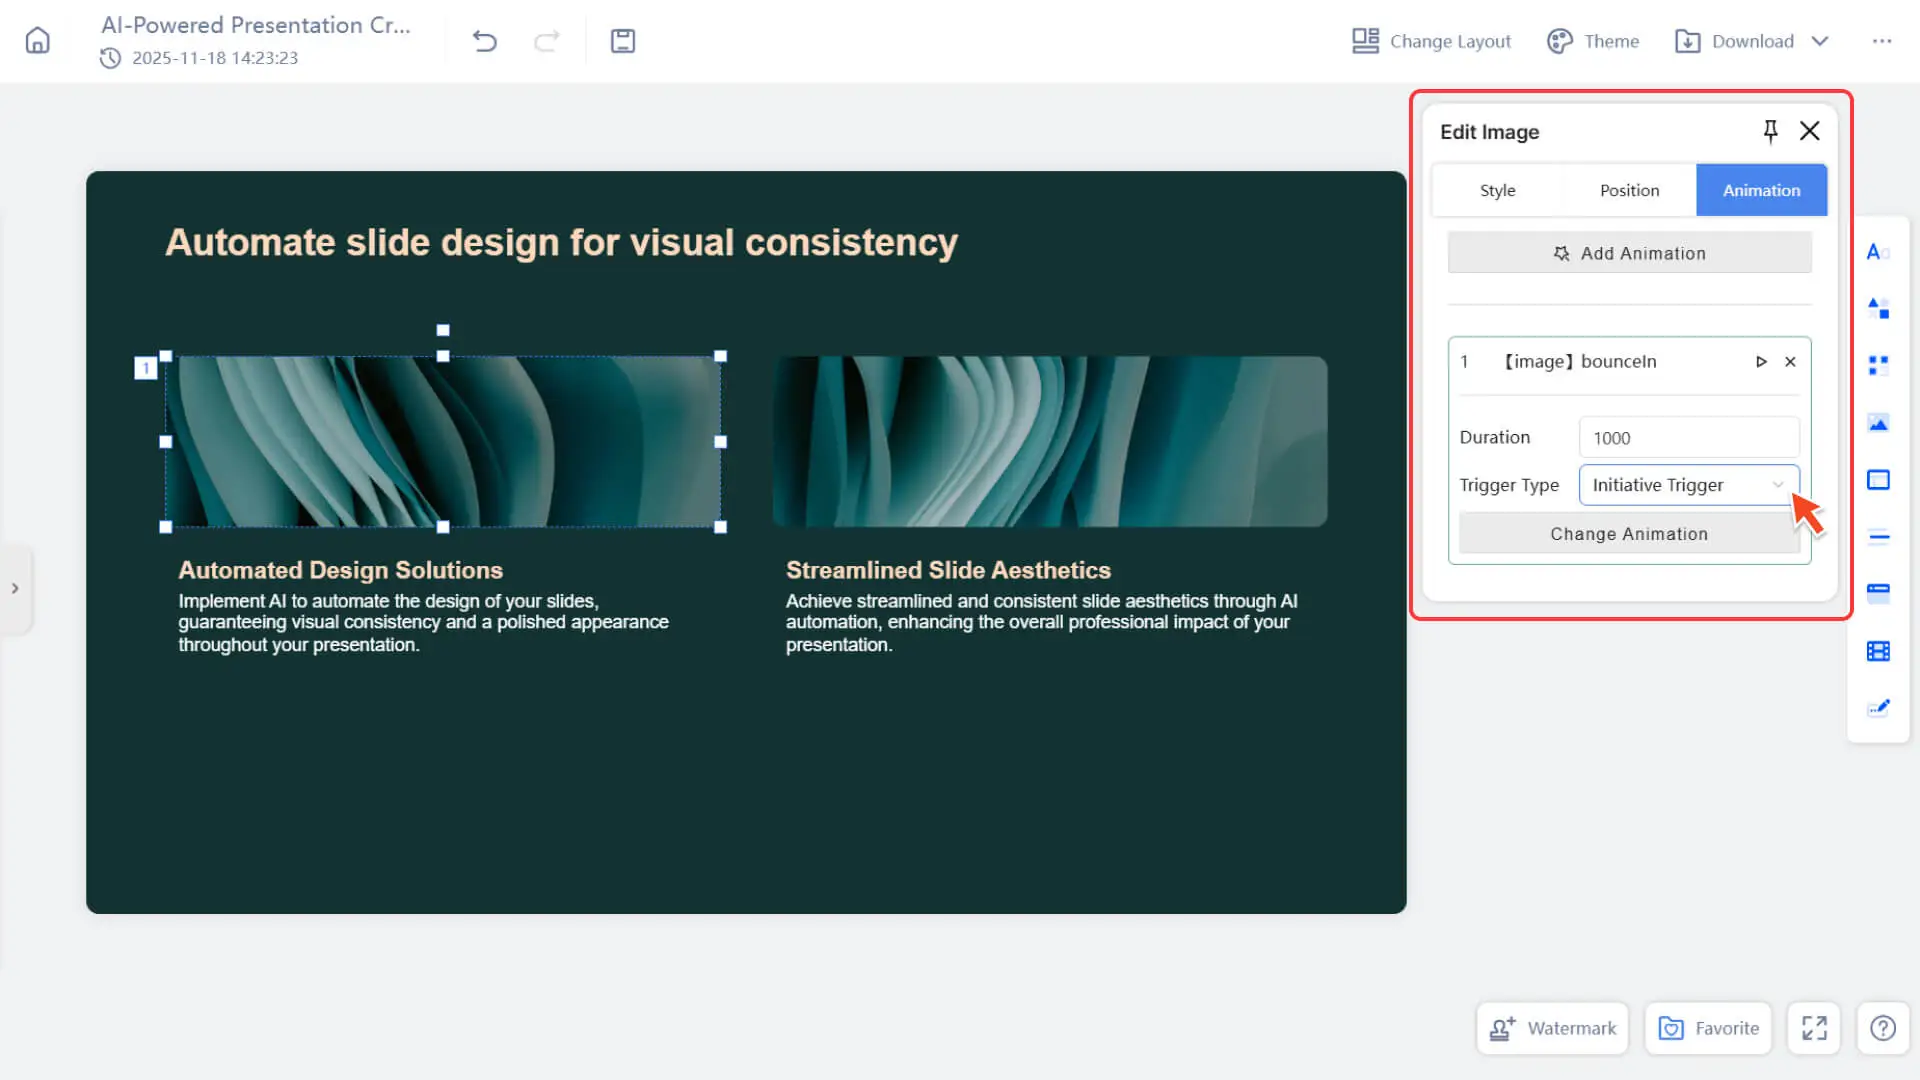Open version history via the clock icon

(110, 58)
